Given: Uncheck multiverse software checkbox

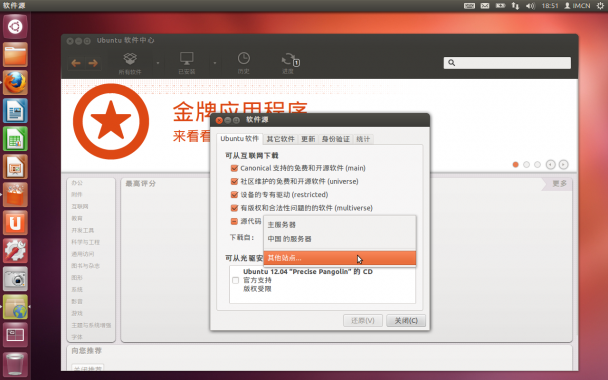Looking at the screenshot, I should pos(234,208).
